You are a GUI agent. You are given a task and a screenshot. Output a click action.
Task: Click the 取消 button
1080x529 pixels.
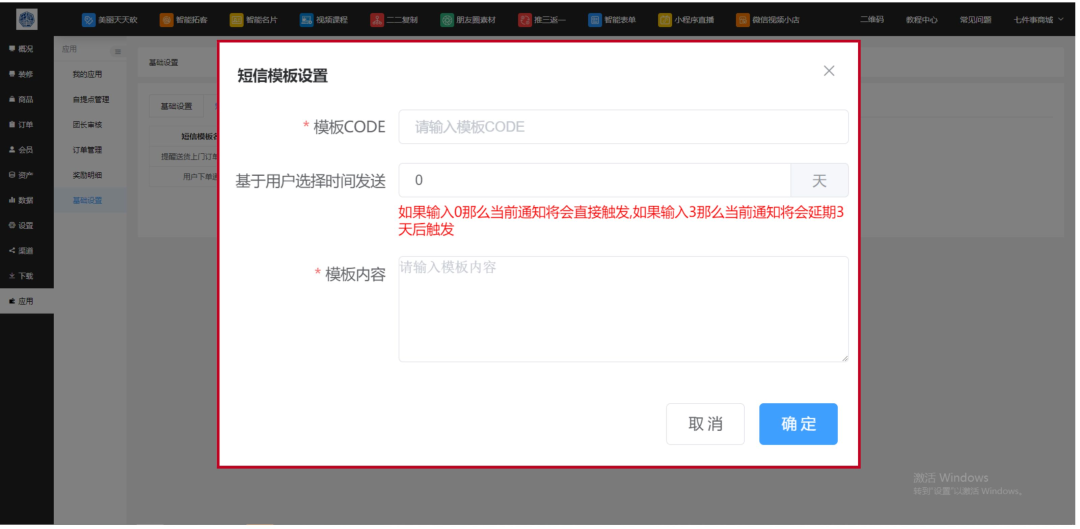[x=705, y=424]
